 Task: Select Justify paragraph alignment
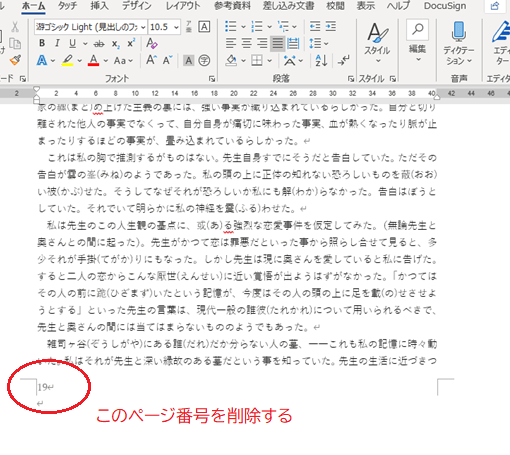277,43
